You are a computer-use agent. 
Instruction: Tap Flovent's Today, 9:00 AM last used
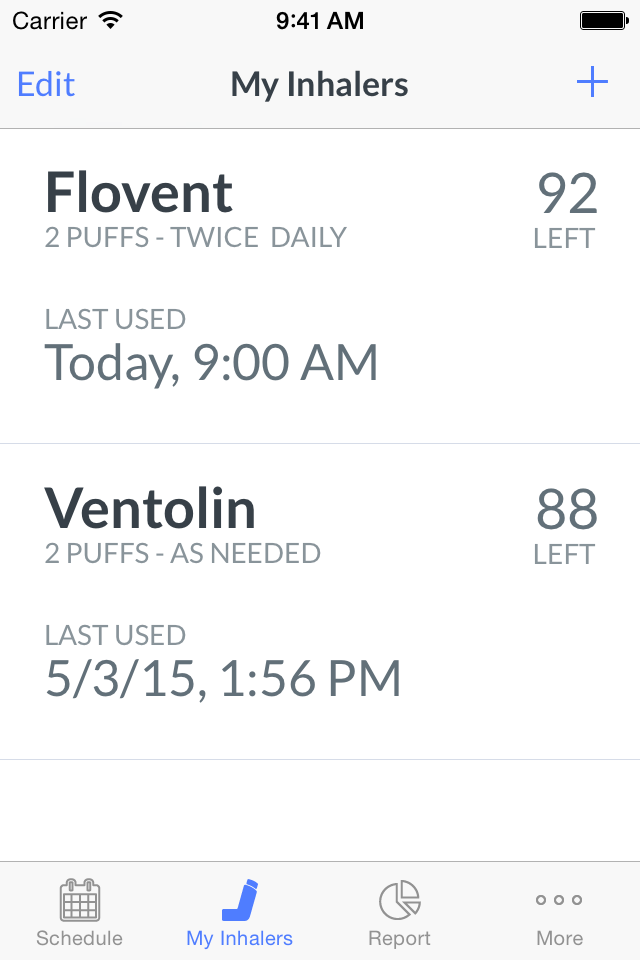(x=212, y=362)
